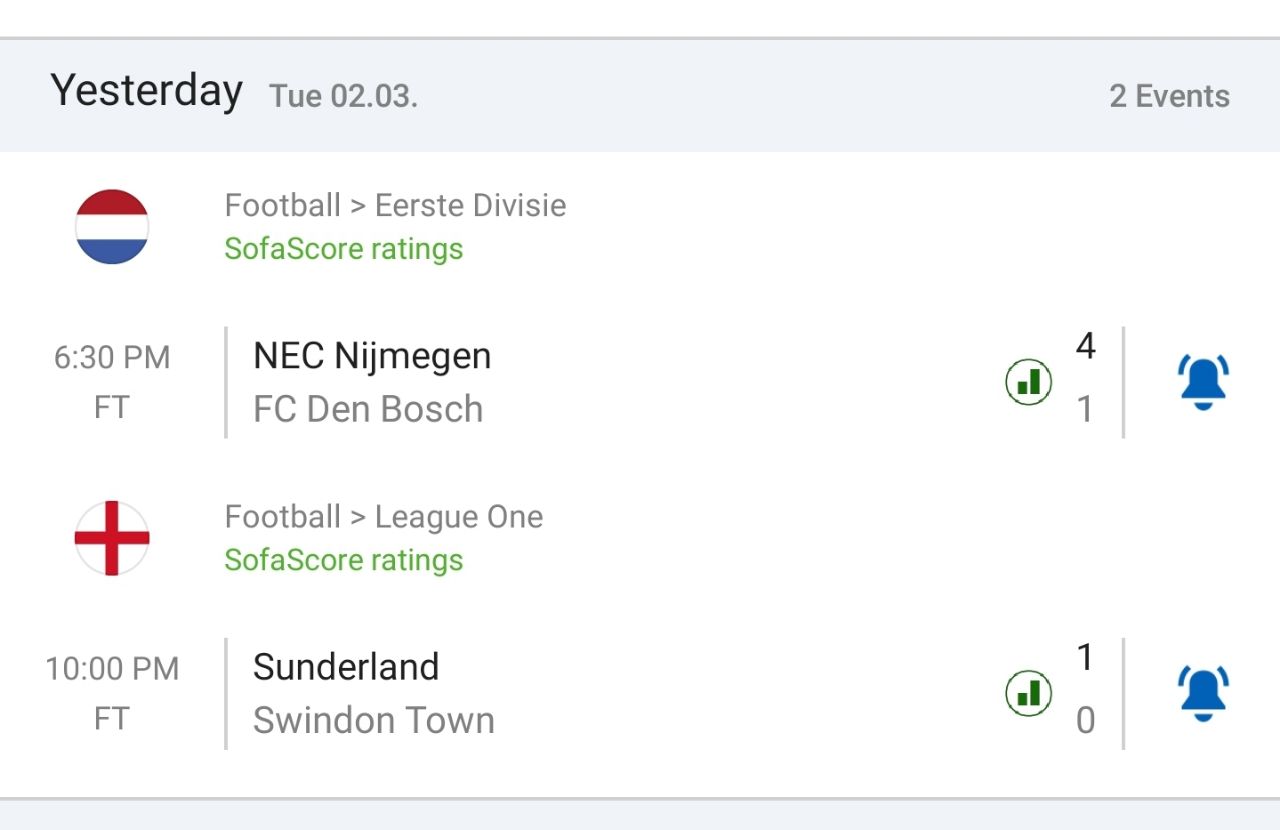Click the 10:00 PM kickoff time

[112, 668]
